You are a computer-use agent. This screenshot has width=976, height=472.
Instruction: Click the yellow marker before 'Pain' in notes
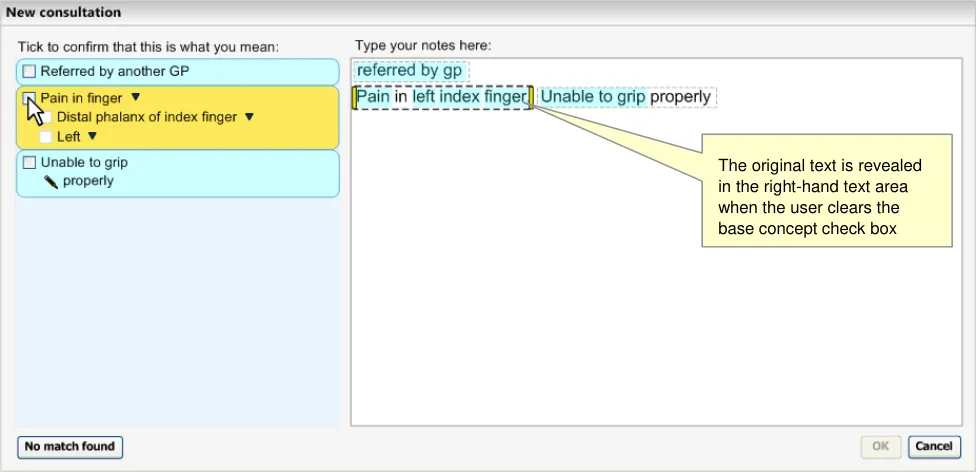(354, 97)
